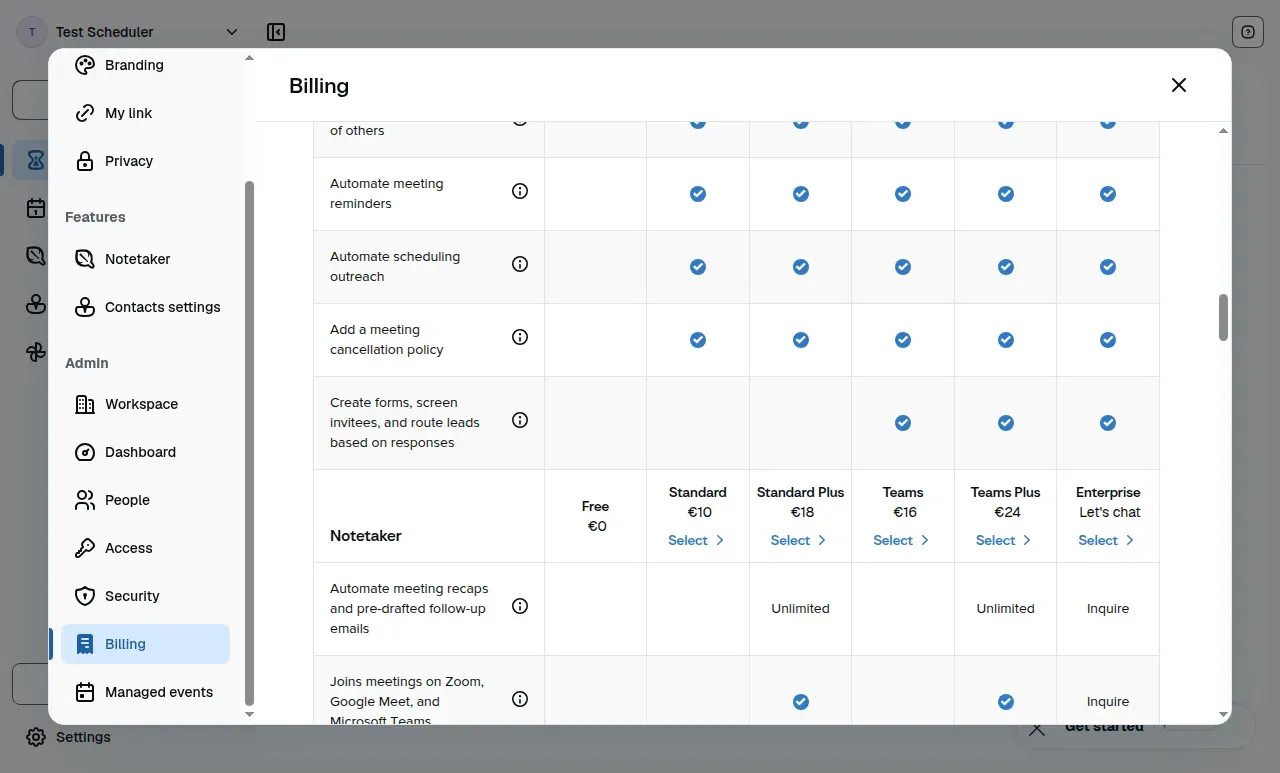1280x773 pixels.
Task: Click info icon for Create forms row
Action: click(x=520, y=420)
